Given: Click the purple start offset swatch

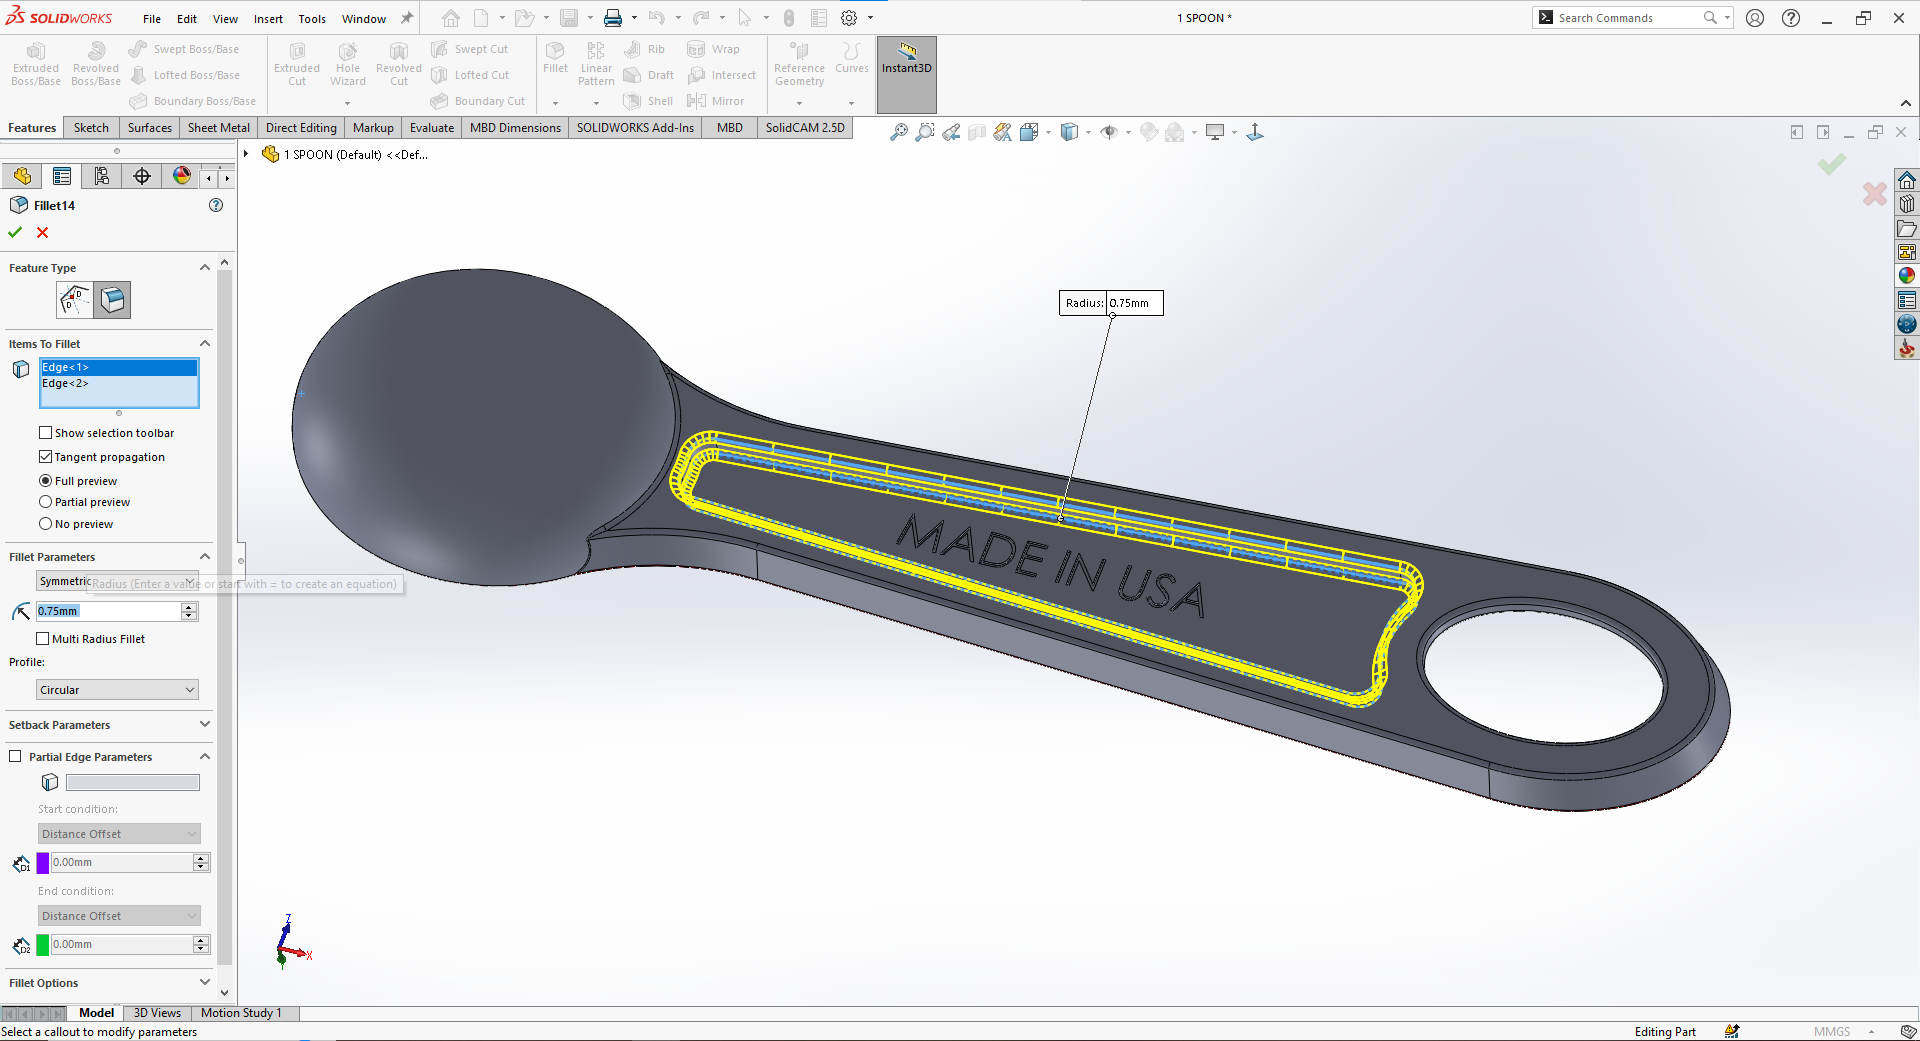Looking at the screenshot, I should 43,862.
